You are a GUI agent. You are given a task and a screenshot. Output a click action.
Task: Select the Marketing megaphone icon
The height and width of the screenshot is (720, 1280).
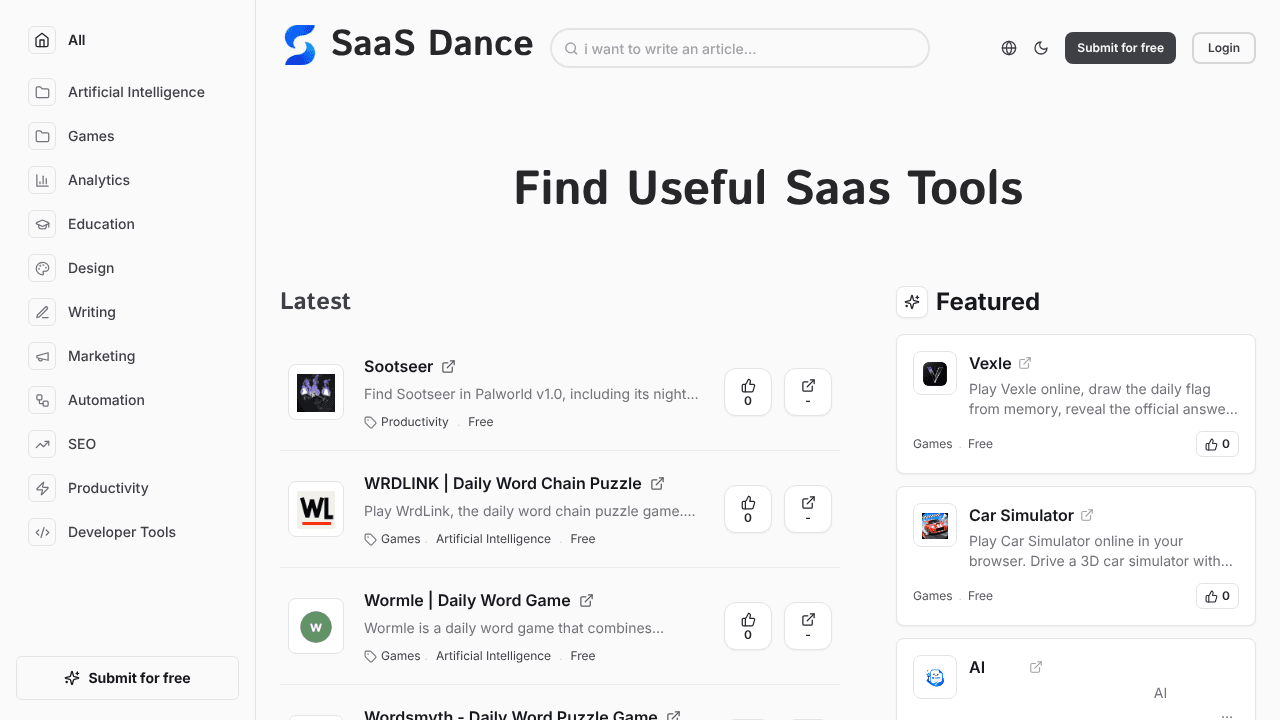coord(42,356)
